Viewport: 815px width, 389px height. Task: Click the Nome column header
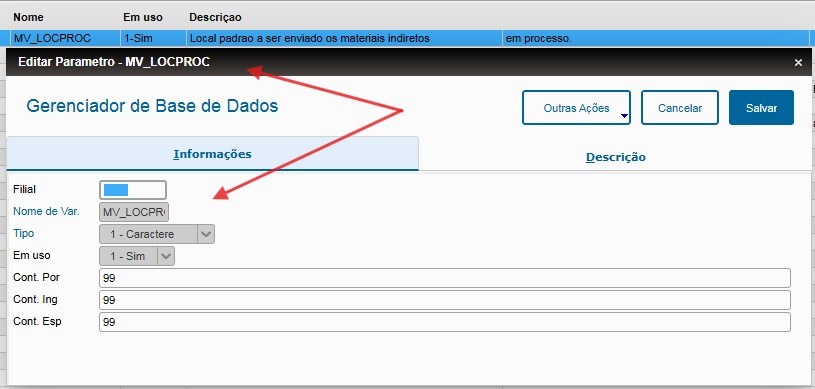tap(29, 17)
